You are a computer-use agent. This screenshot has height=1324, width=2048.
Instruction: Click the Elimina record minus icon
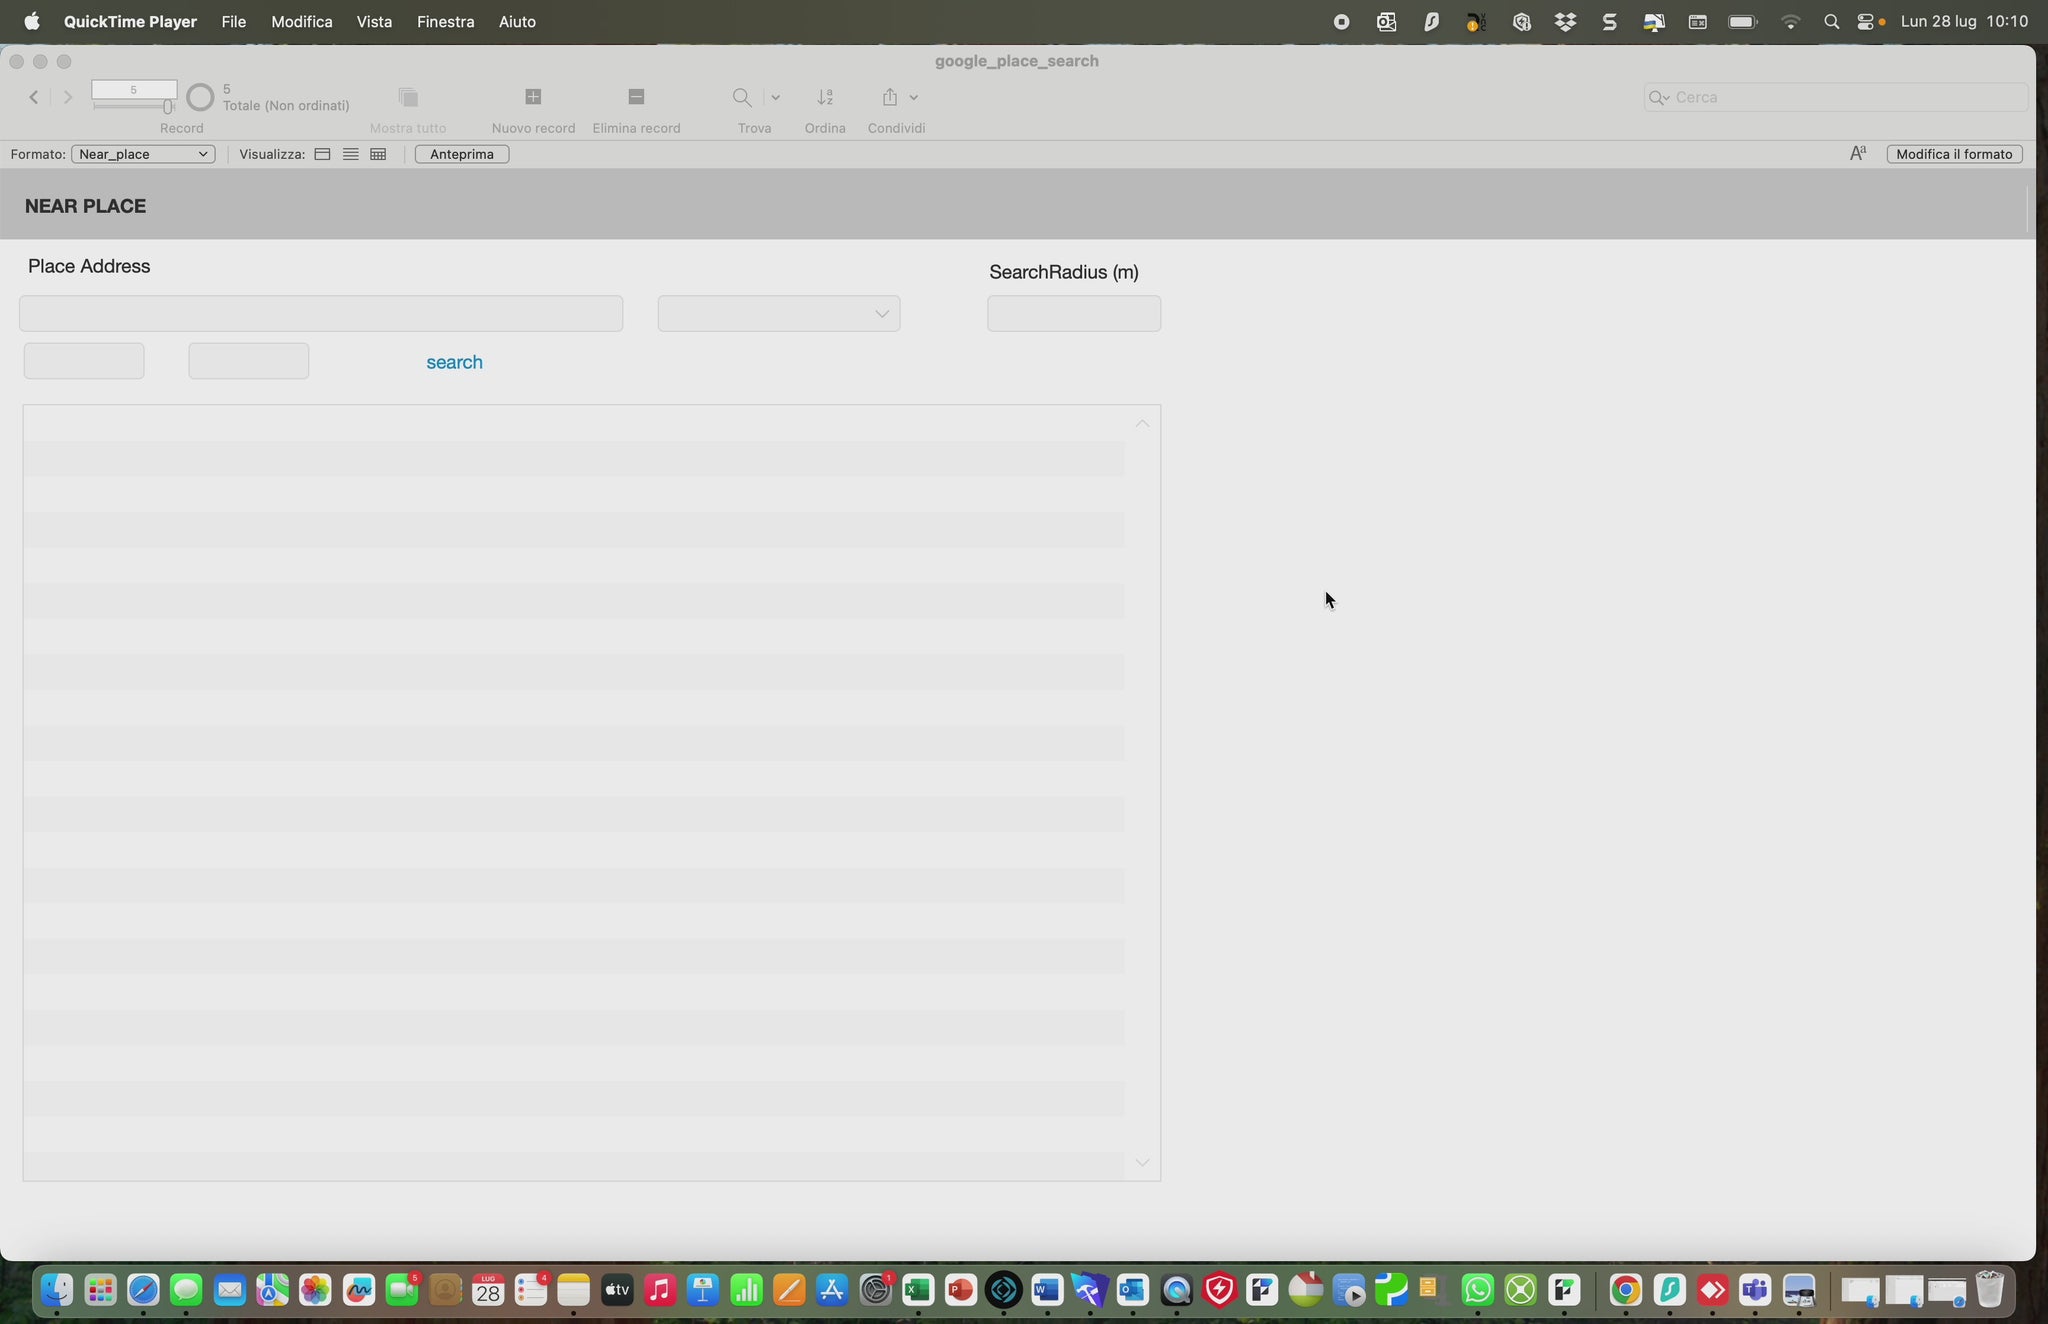(x=636, y=97)
